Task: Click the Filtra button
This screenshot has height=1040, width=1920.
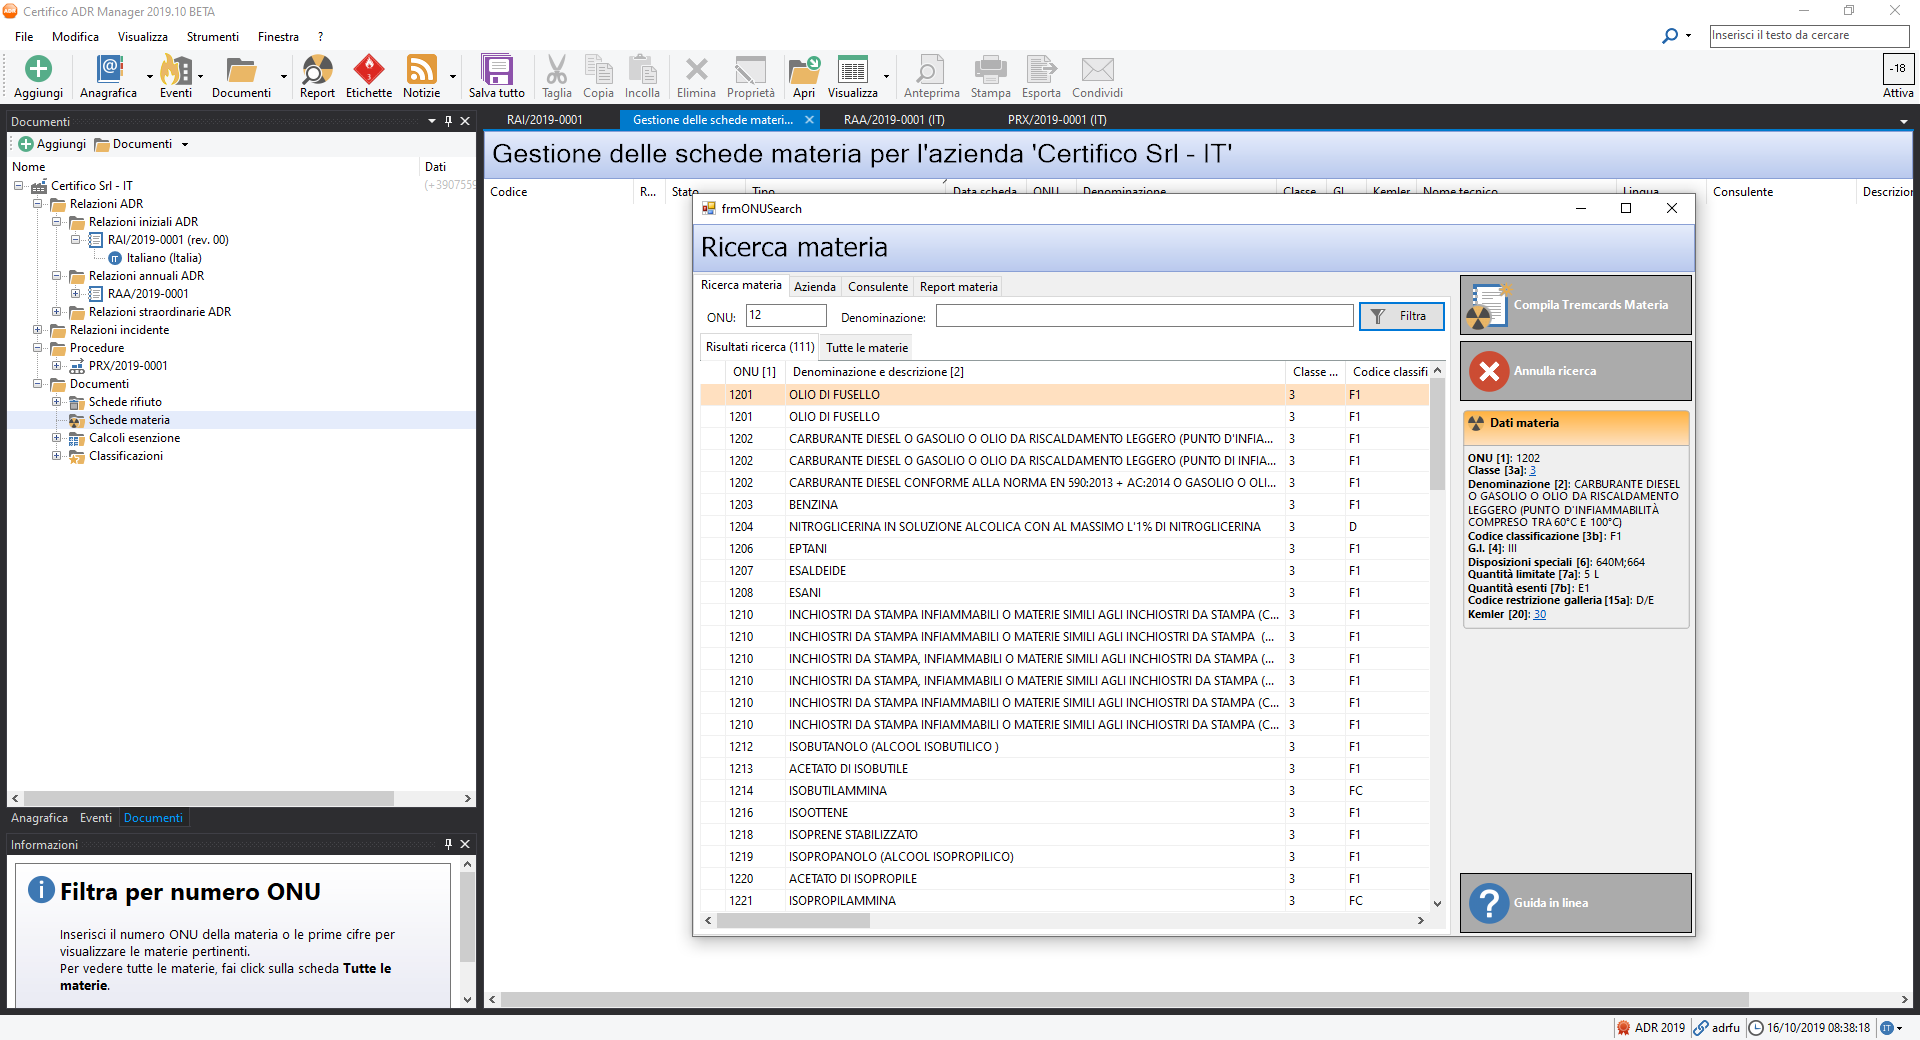Action: click(1401, 316)
